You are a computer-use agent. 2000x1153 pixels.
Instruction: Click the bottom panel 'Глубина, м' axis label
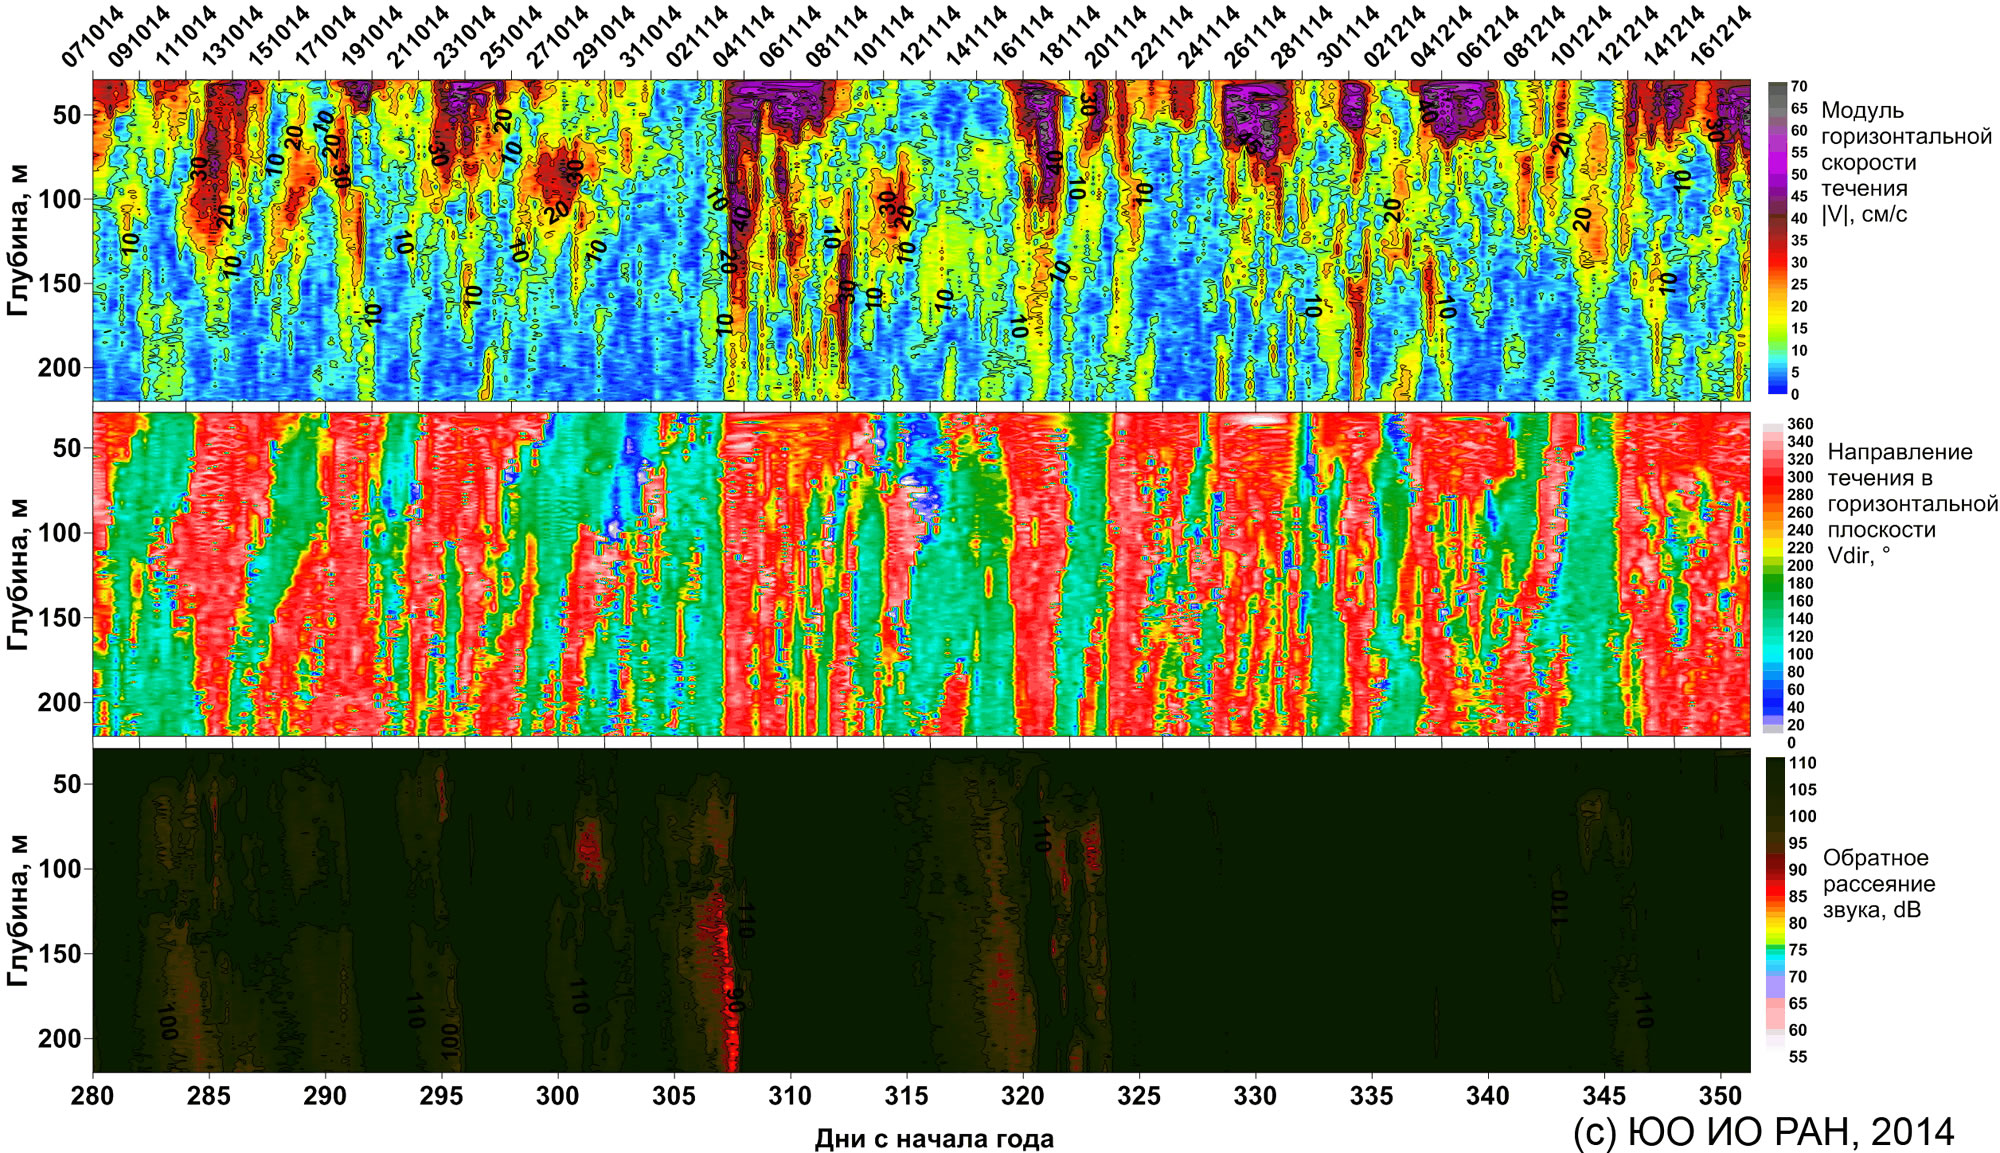point(17,910)
